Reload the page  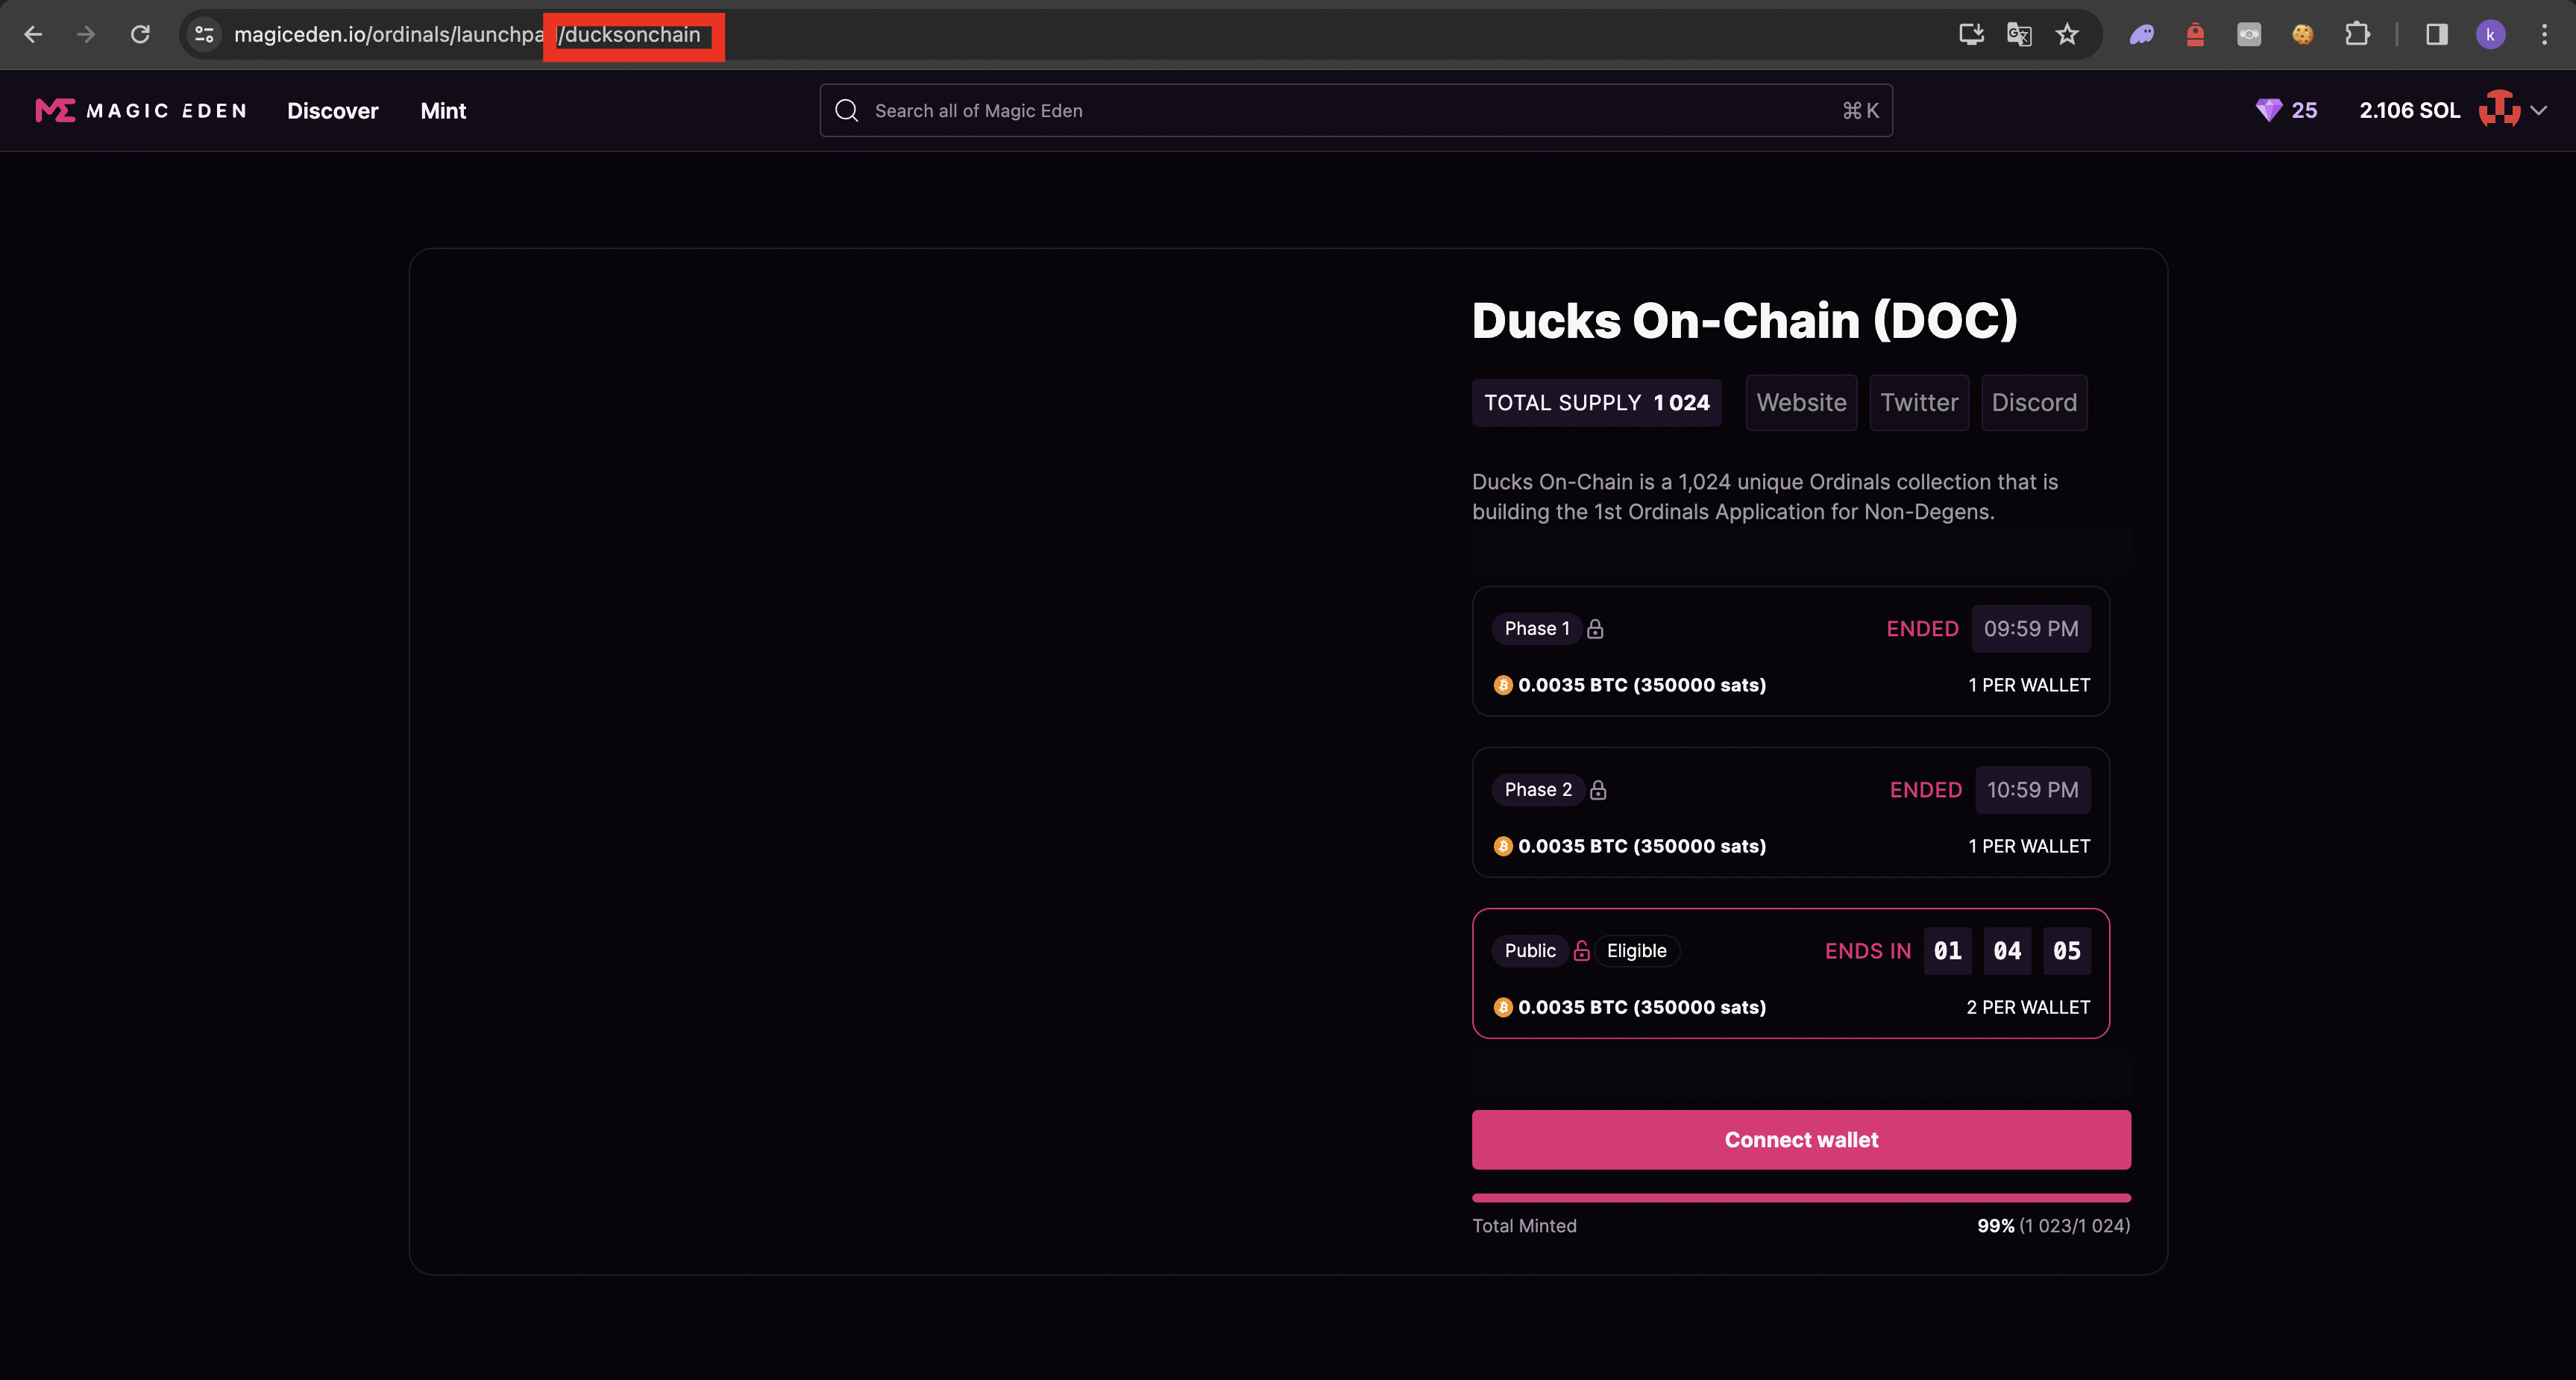140,35
